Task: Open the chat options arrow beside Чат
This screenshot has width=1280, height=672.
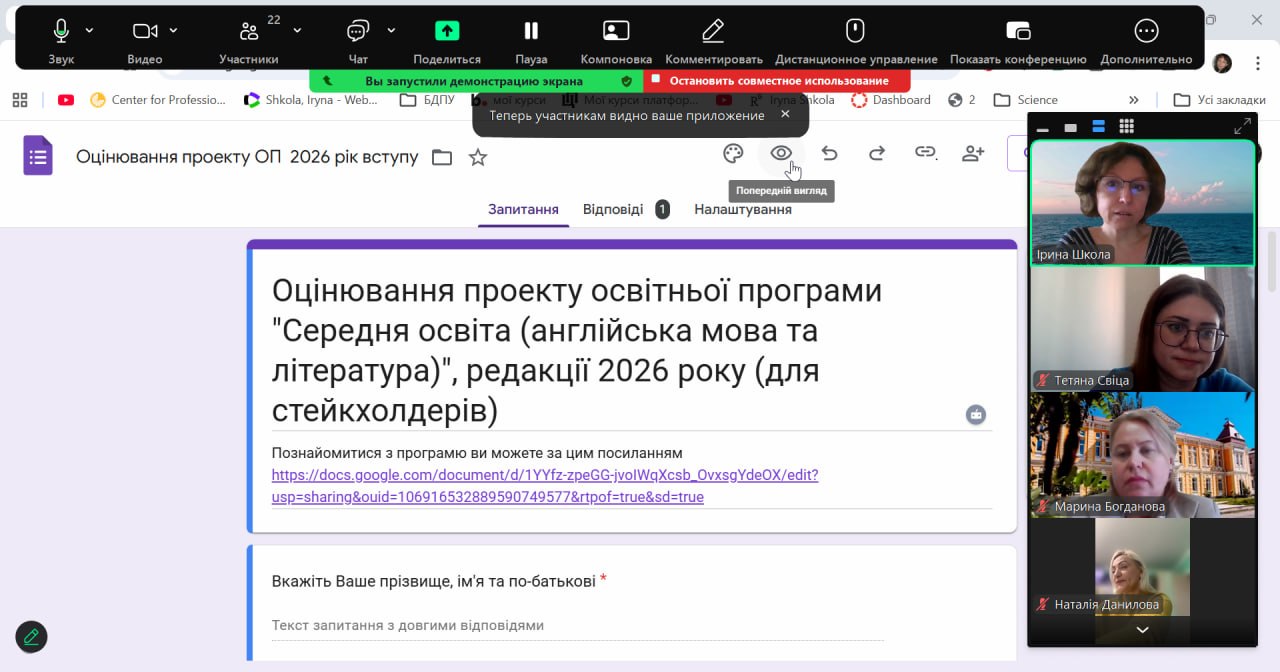Action: pos(391,30)
